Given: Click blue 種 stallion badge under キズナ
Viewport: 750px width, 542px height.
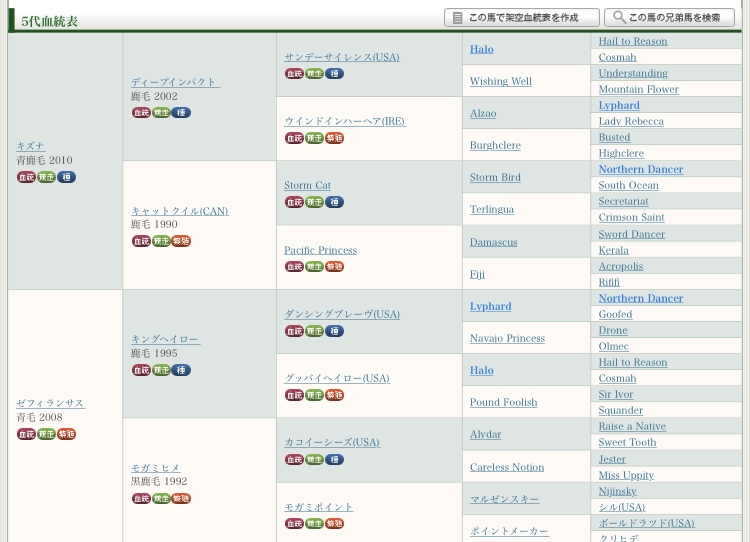Looking at the screenshot, I should pos(66,177).
